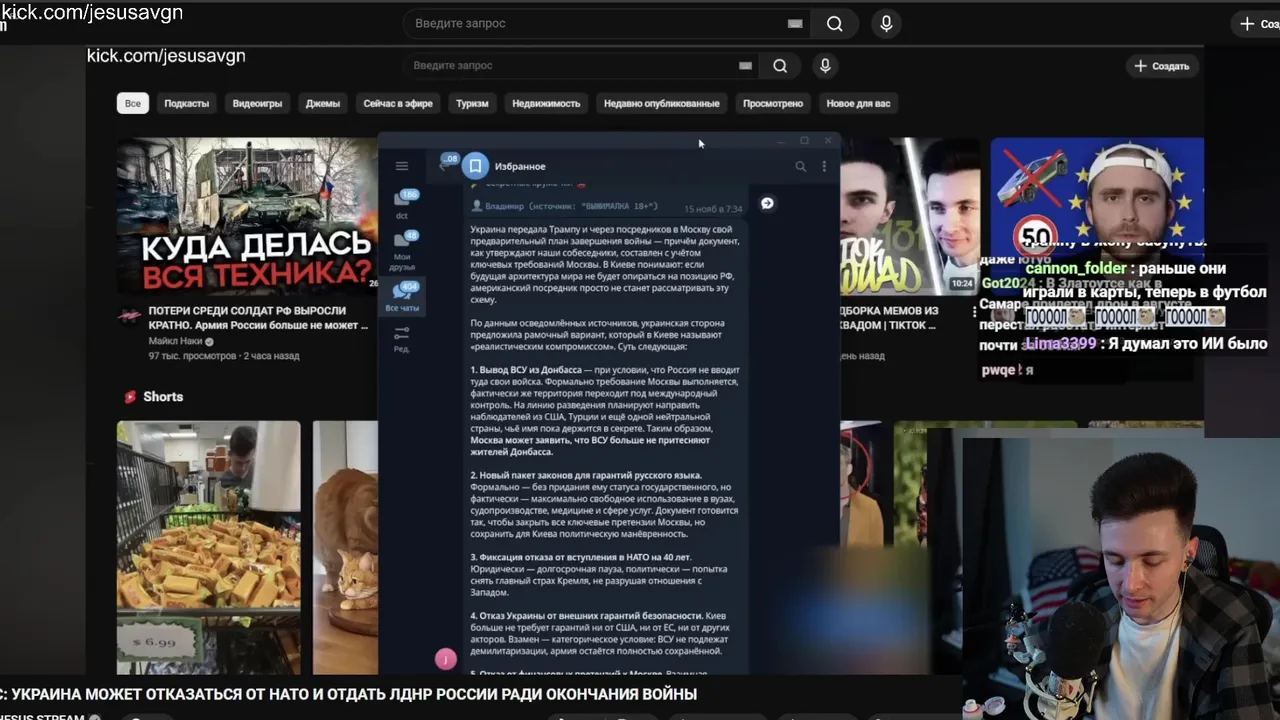Select the Просмотрено filter chip

pos(773,103)
